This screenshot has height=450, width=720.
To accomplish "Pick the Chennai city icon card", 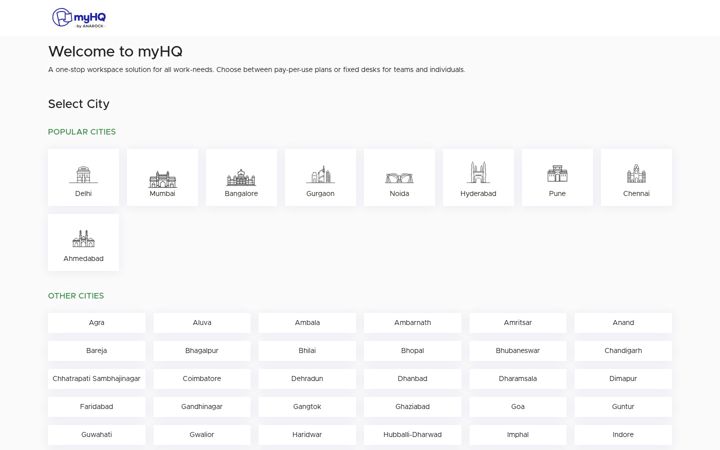I will [x=636, y=177].
